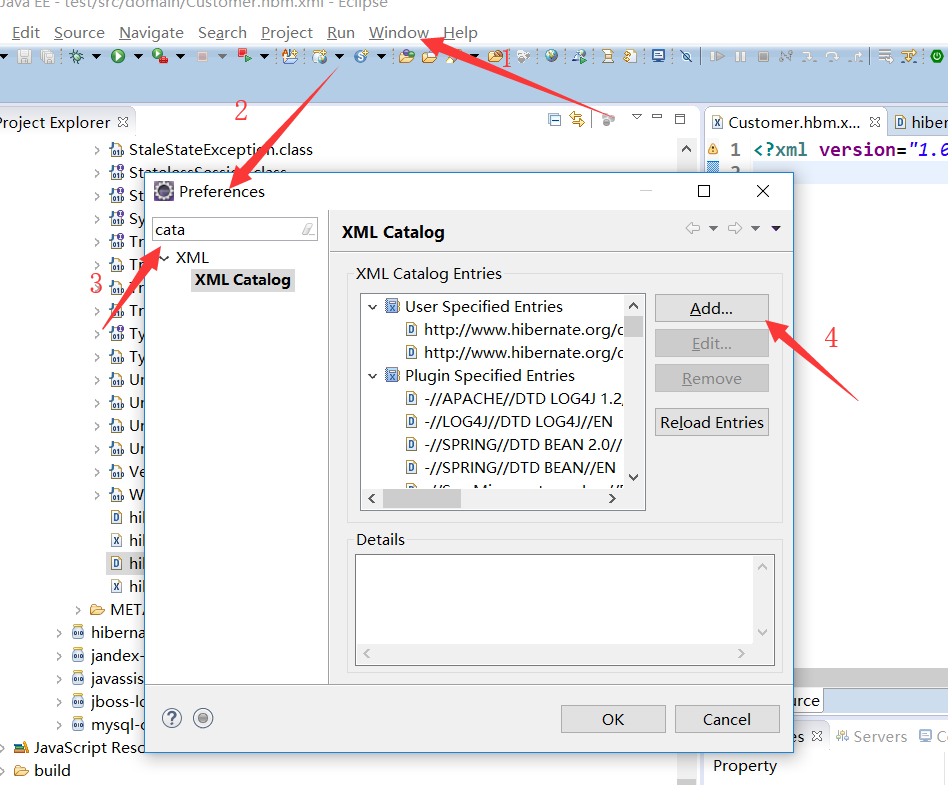The image size is (948, 785).
Task: Click the Remove button
Action: (x=712, y=379)
